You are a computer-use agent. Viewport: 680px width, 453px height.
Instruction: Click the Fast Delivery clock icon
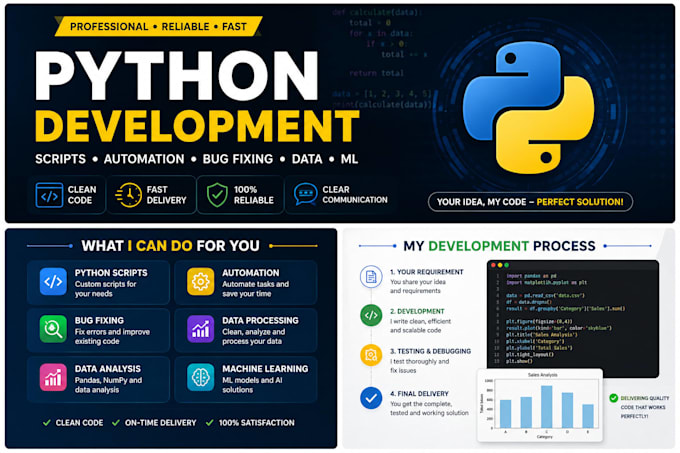[129, 195]
